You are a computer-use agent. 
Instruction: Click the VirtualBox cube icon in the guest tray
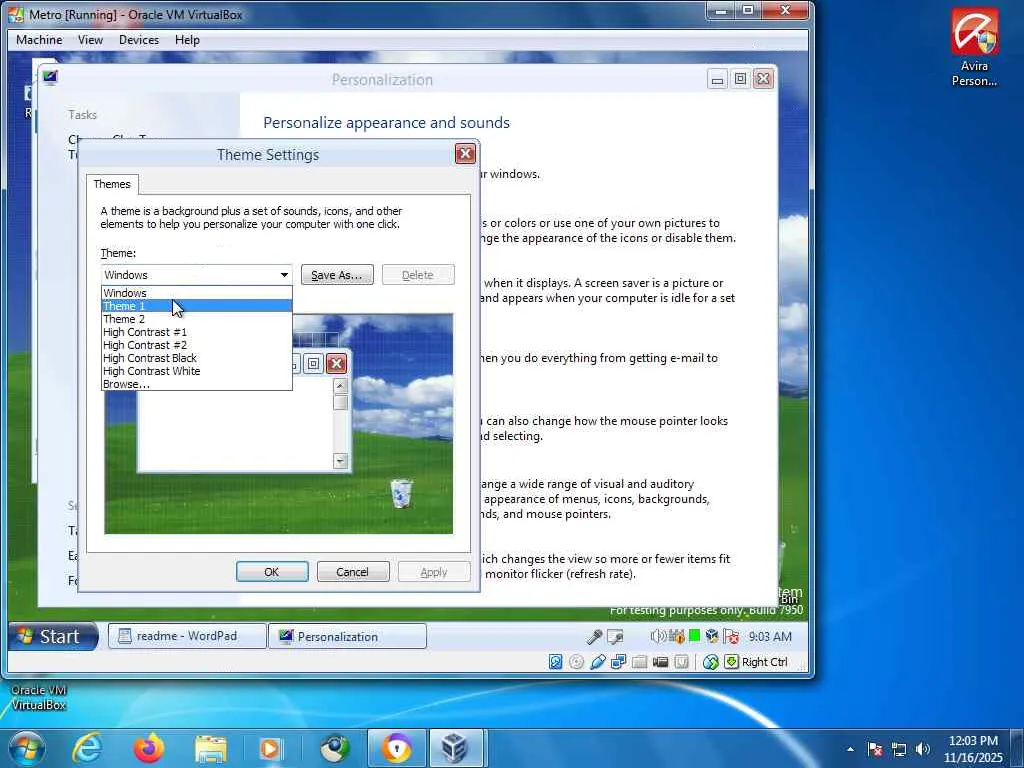[712, 636]
